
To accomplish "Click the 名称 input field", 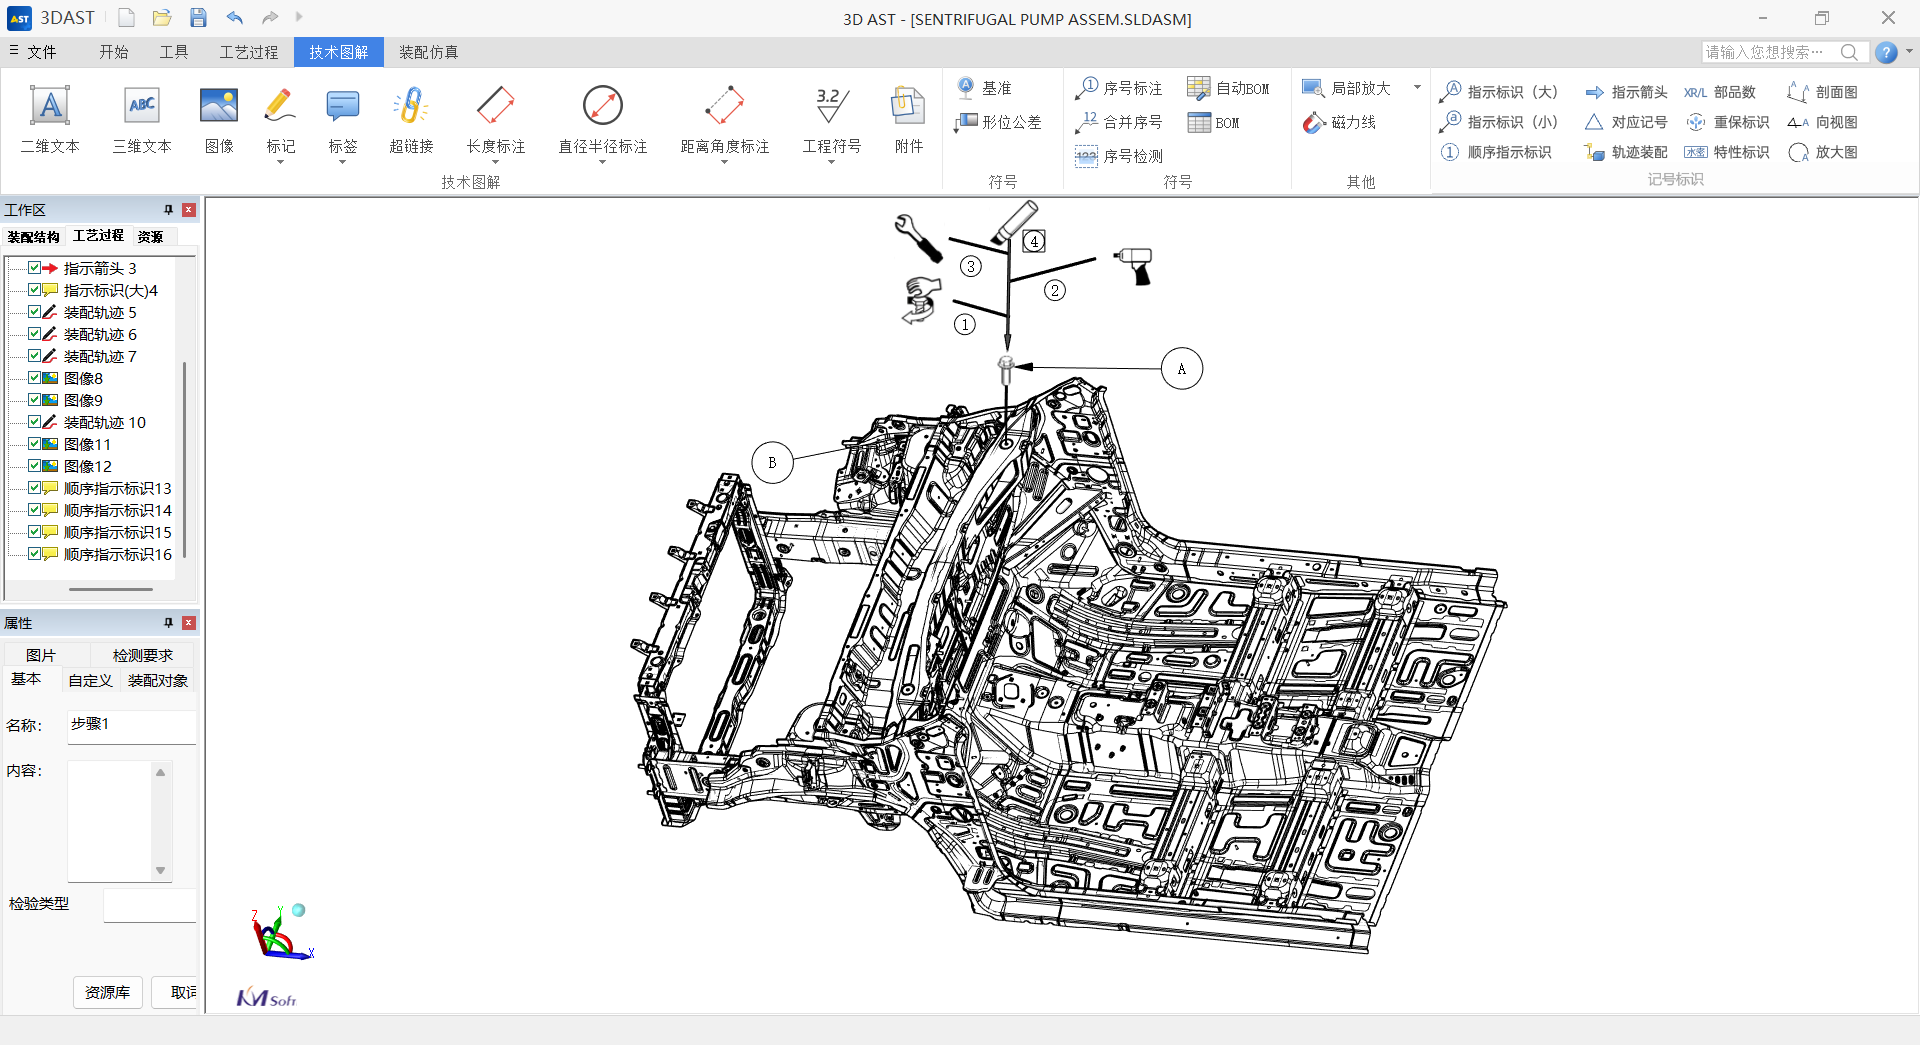I will tap(131, 725).
